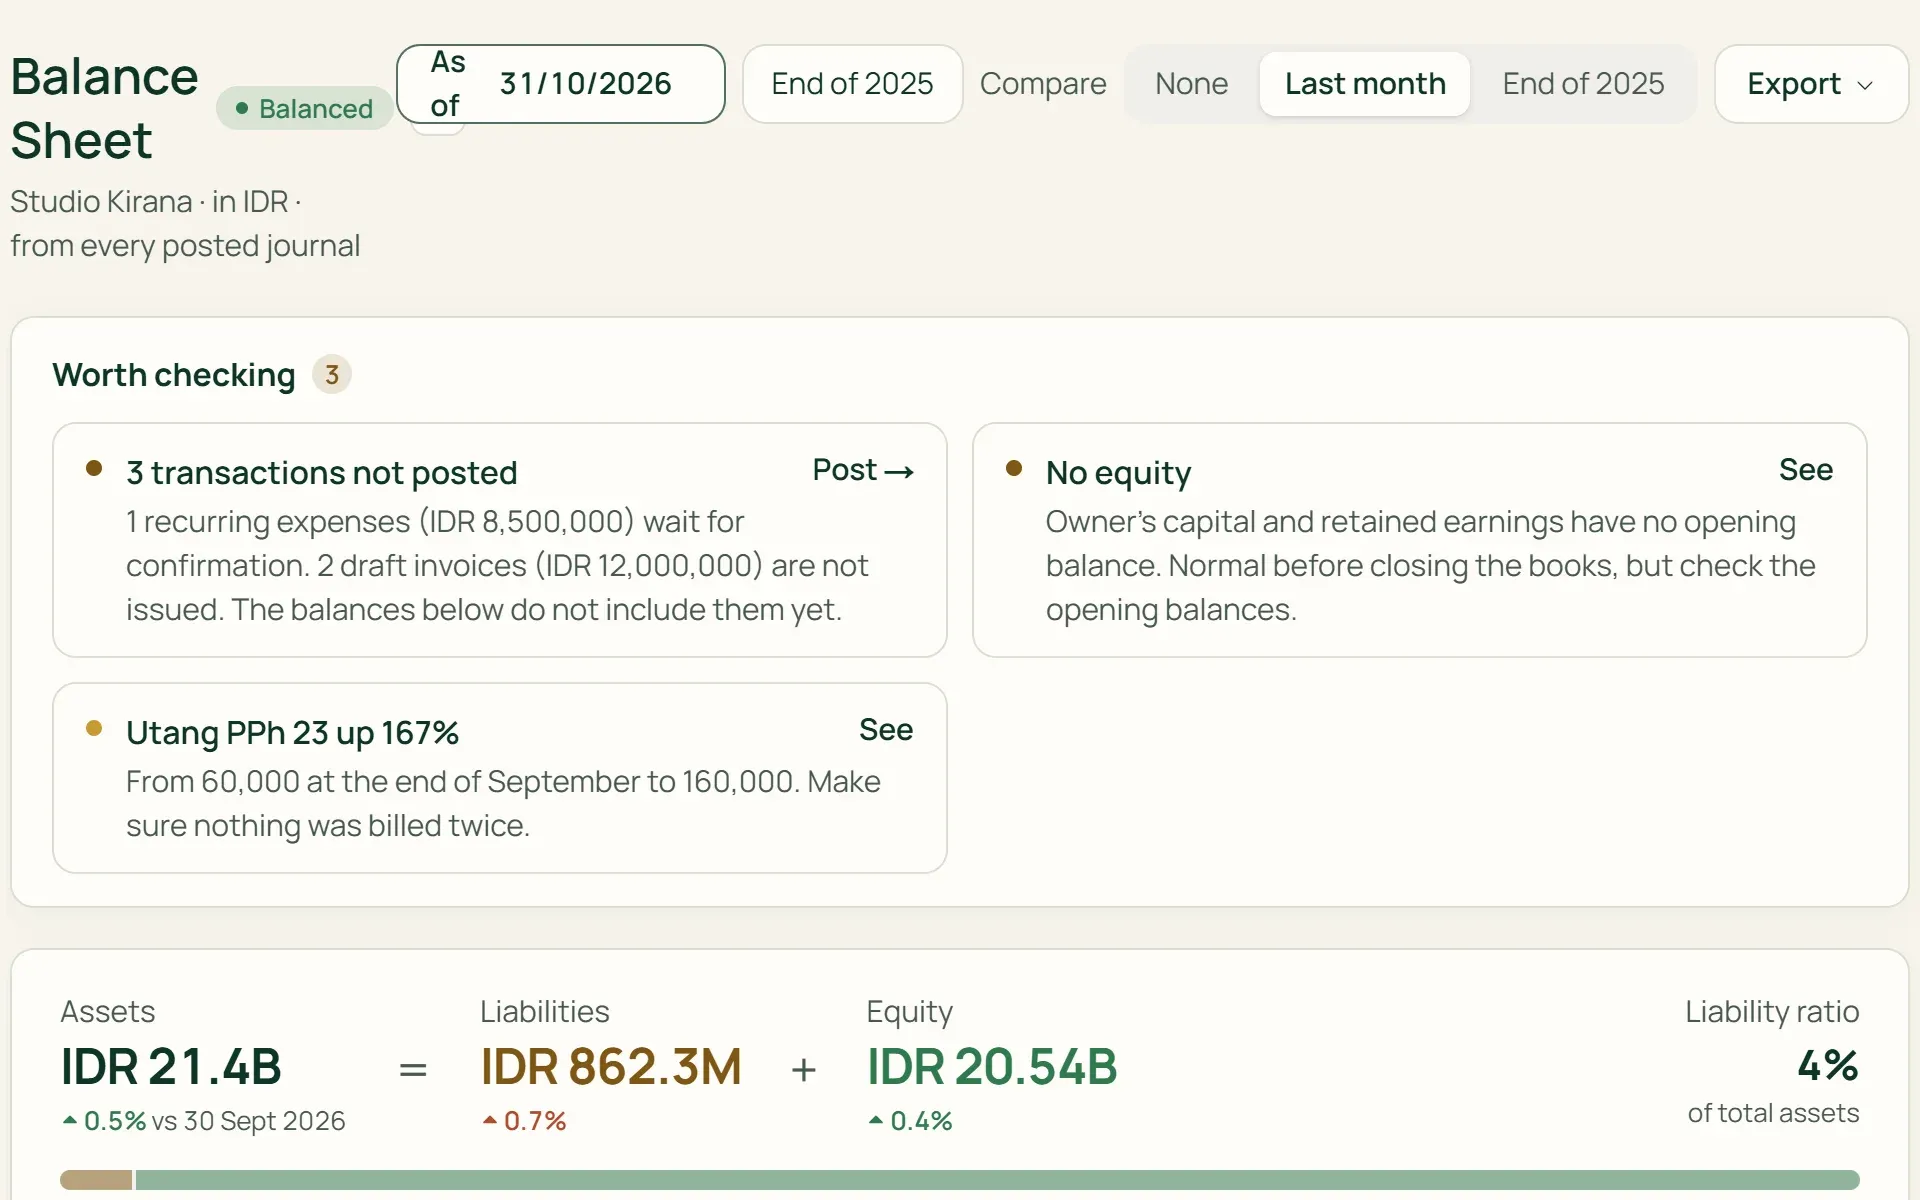
Task: Open the 3 transactions not posted card title
Action: tap(321, 473)
